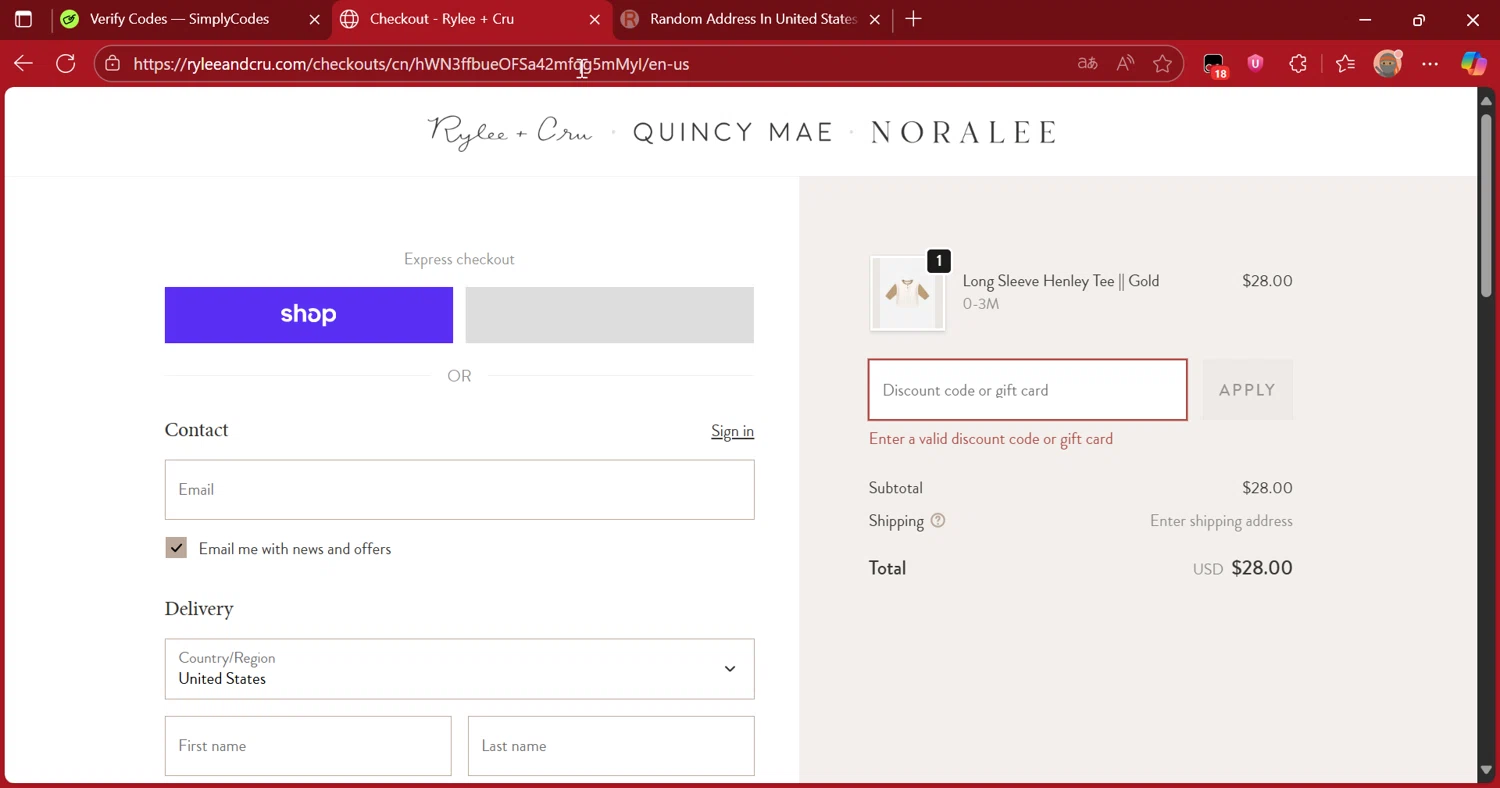The width and height of the screenshot is (1500, 788).
Task: Click the invalid discount code error message
Action: pos(991,439)
